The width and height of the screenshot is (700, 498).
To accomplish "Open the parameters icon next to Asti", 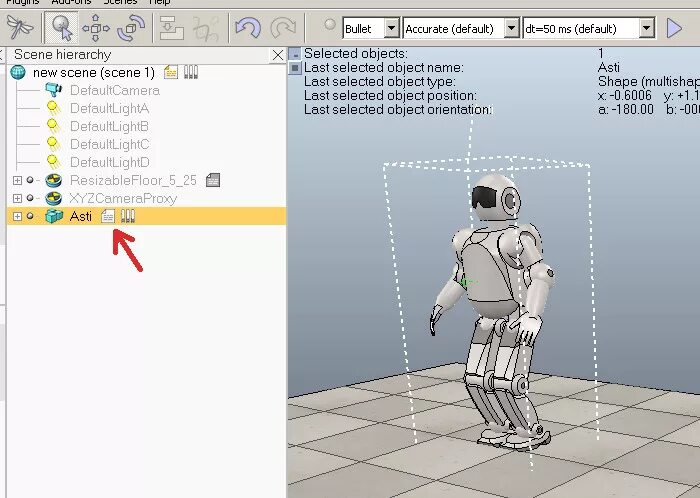I will coord(128,216).
